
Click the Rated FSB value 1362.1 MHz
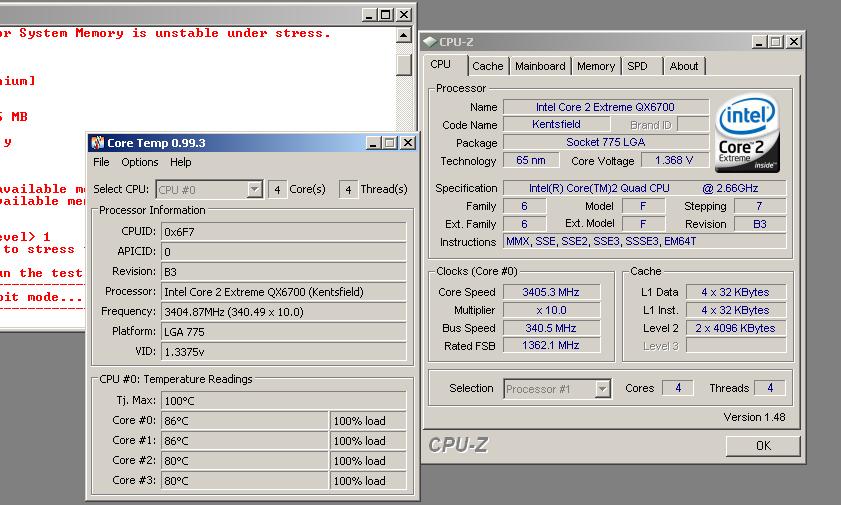point(551,345)
